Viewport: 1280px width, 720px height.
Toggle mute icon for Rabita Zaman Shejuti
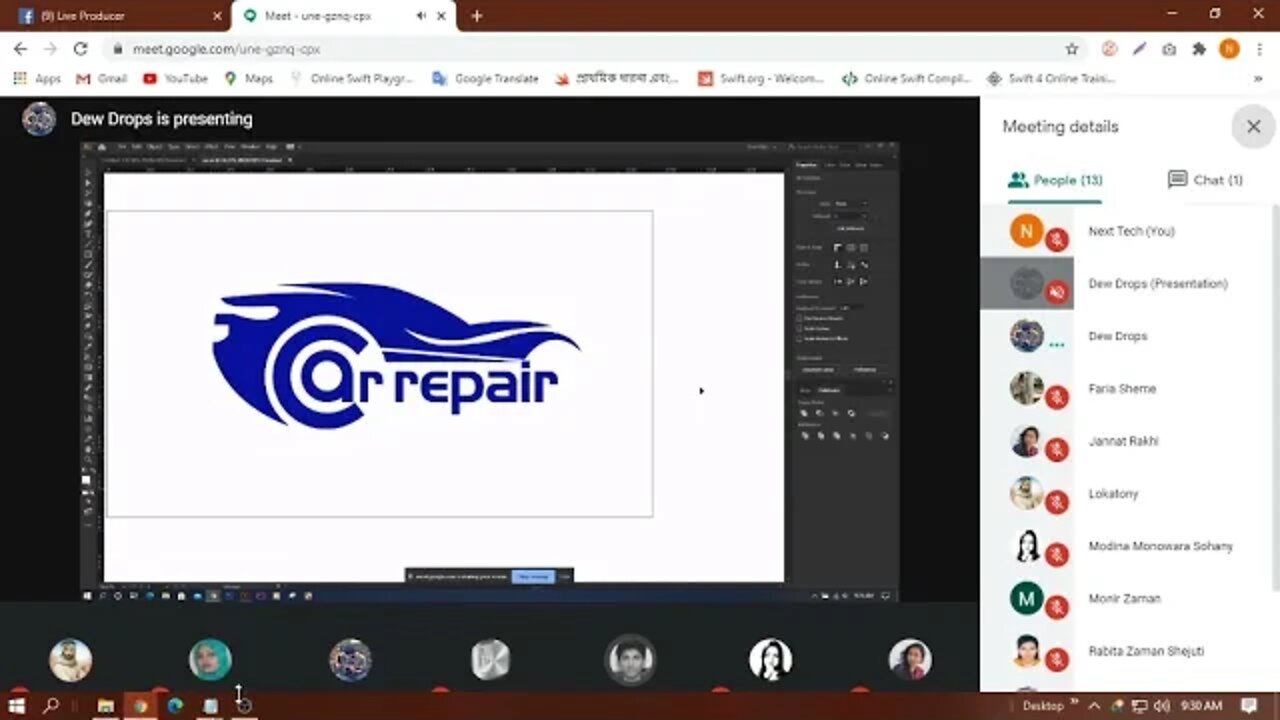click(x=1057, y=660)
